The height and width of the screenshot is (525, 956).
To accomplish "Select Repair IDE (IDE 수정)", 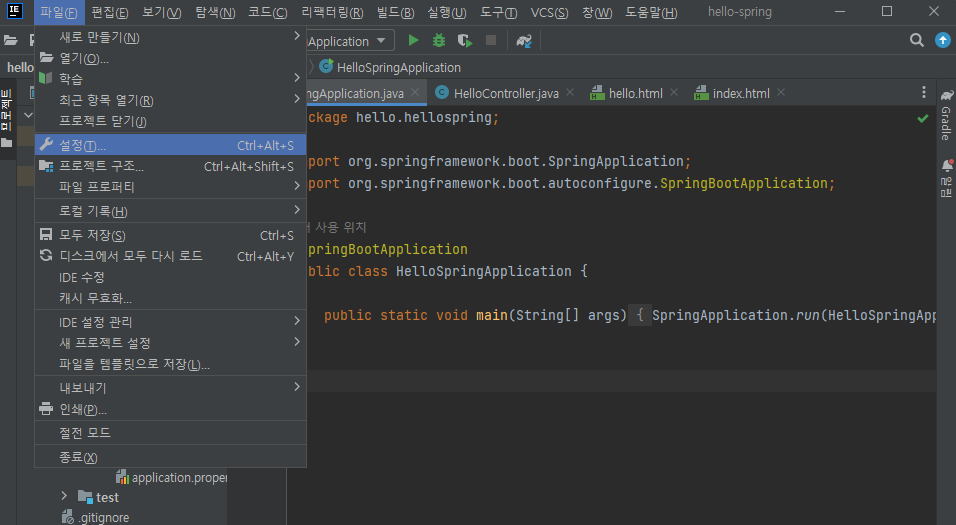I will pos(171,277).
